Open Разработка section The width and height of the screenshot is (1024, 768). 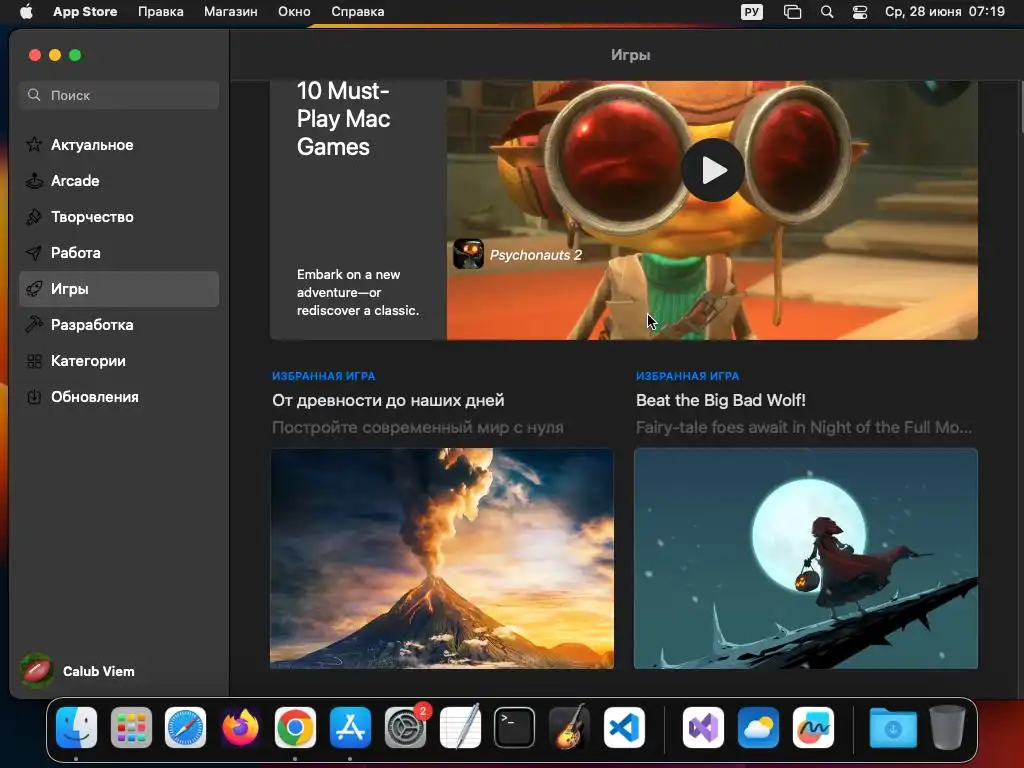point(119,325)
